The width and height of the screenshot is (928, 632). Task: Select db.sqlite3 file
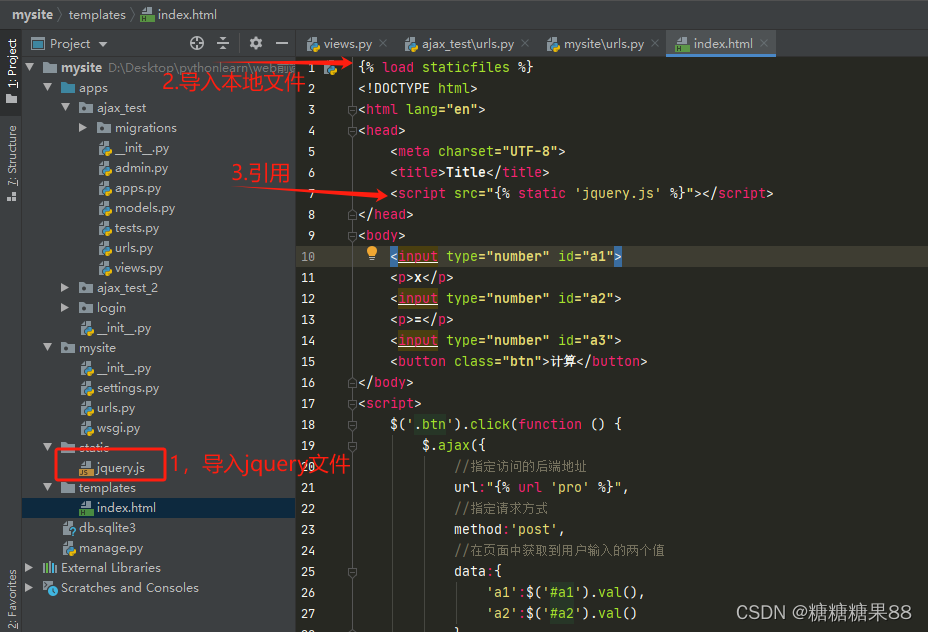[99, 528]
